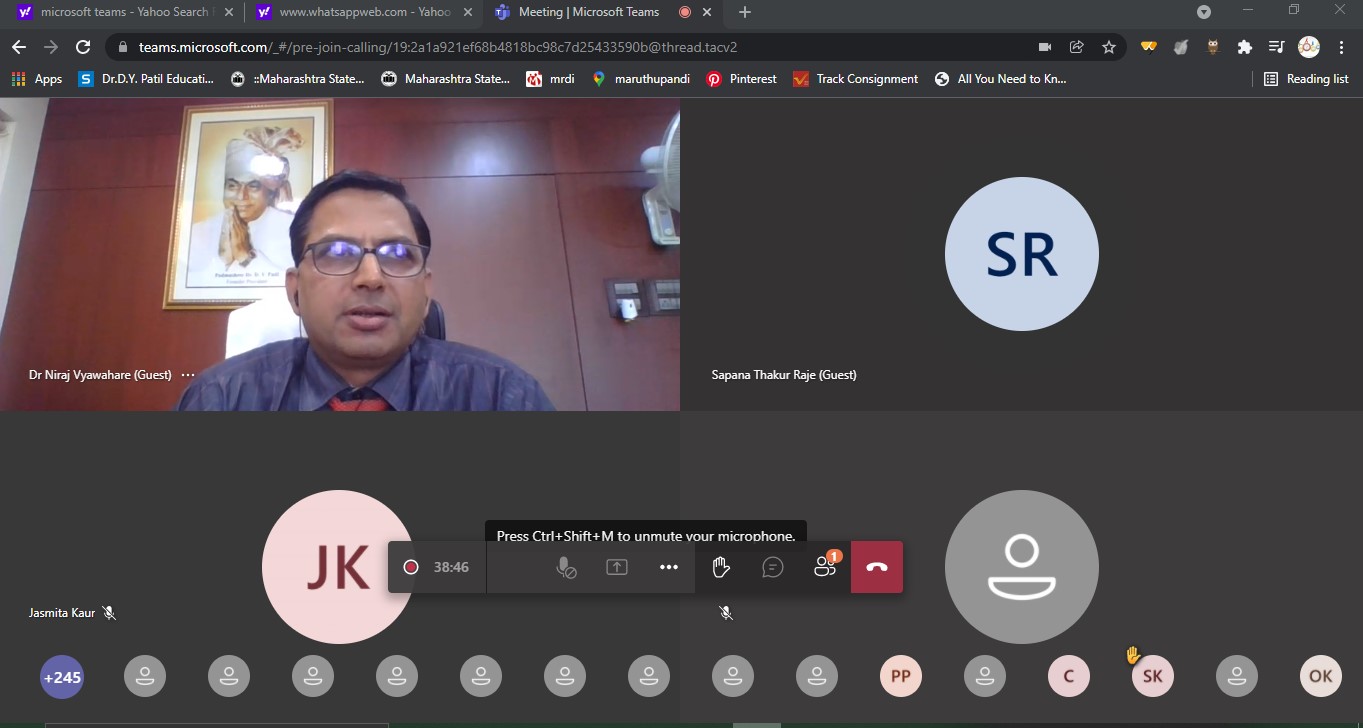Open Chrome three-dot menu
This screenshot has height=728, width=1363.
[x=1341, y=47]
